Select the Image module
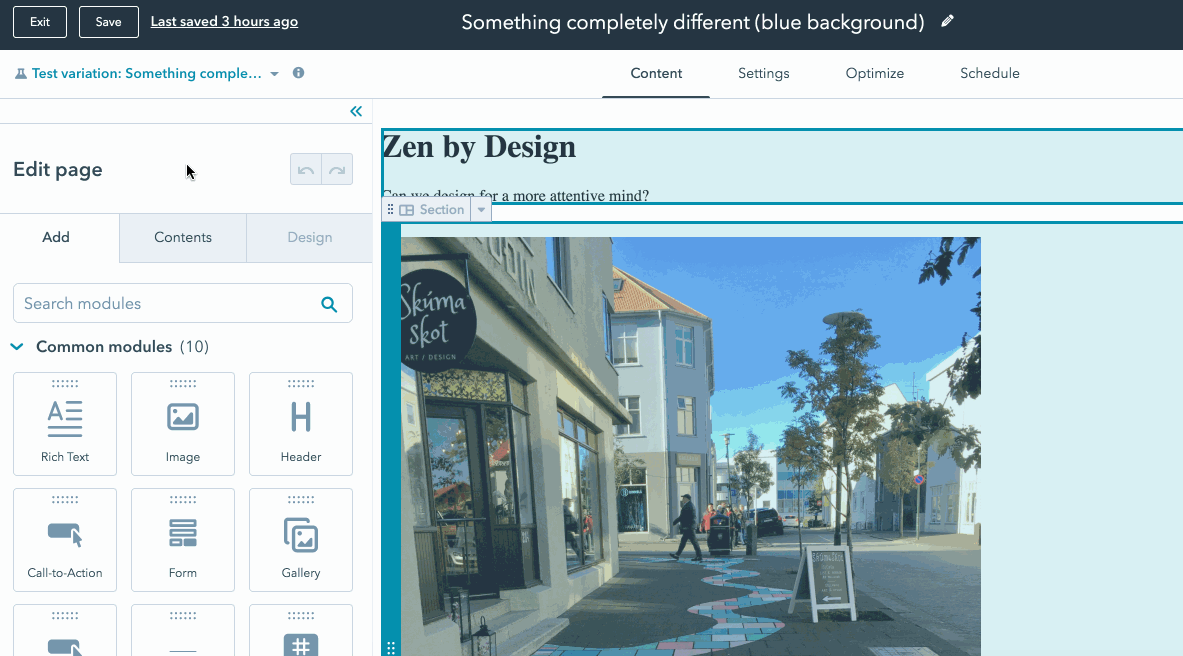The width and height of the screenshot is (1183, 656). [183, 424]
